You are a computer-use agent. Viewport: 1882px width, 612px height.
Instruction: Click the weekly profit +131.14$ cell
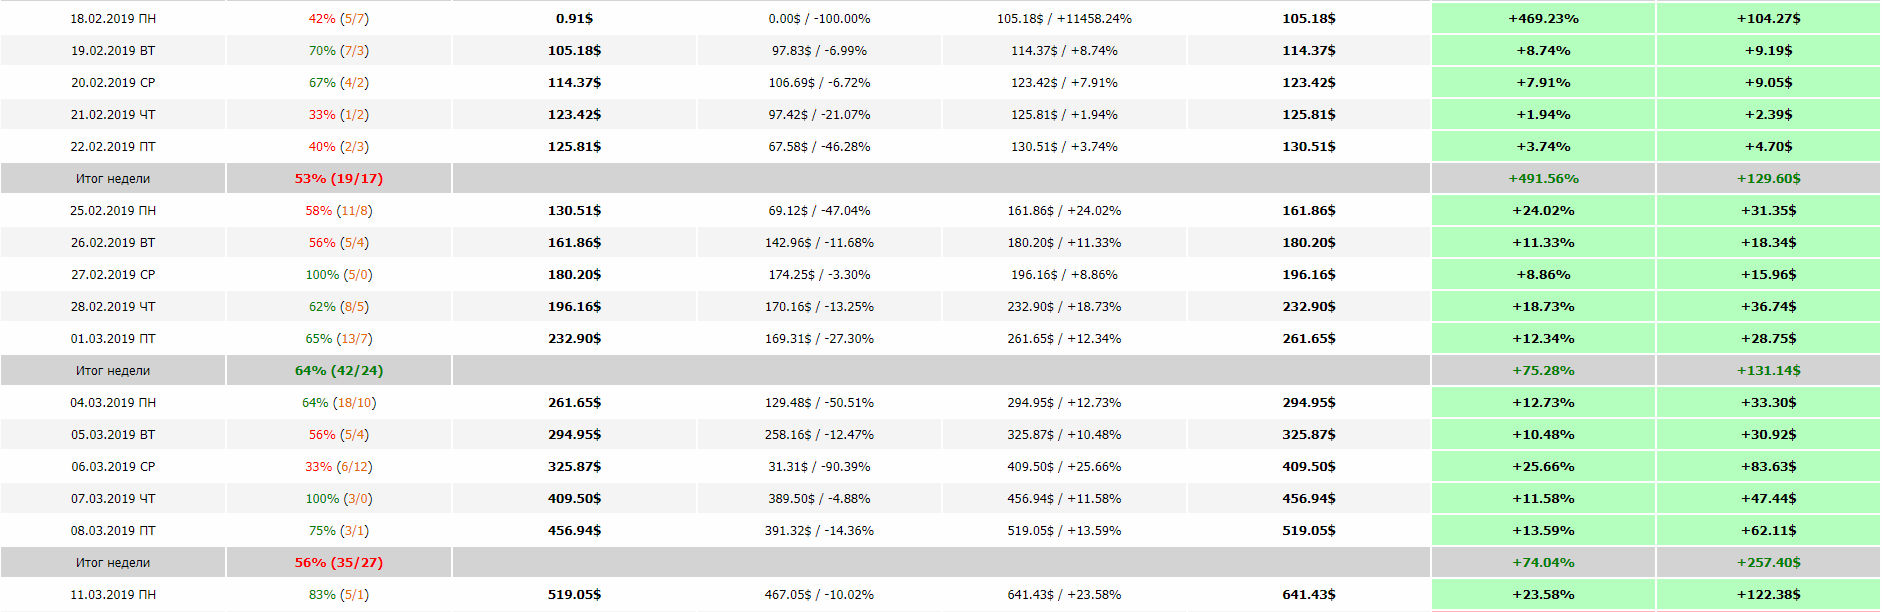(1768, 371)
